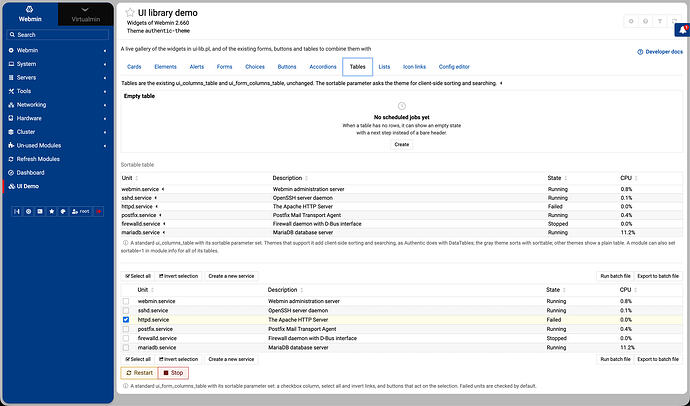Sort the upper table by State arrows
This screenshot has height=406, width=690.
click(x=565, y=178)
